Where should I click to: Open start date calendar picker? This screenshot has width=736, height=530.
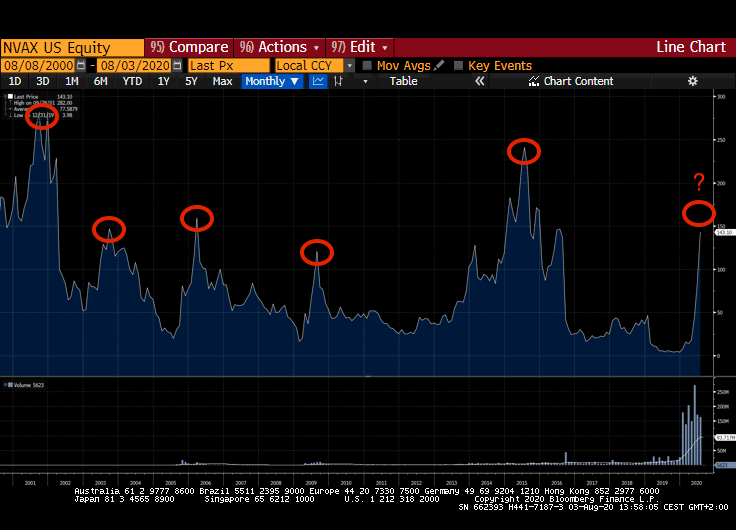tap(81, 65)
